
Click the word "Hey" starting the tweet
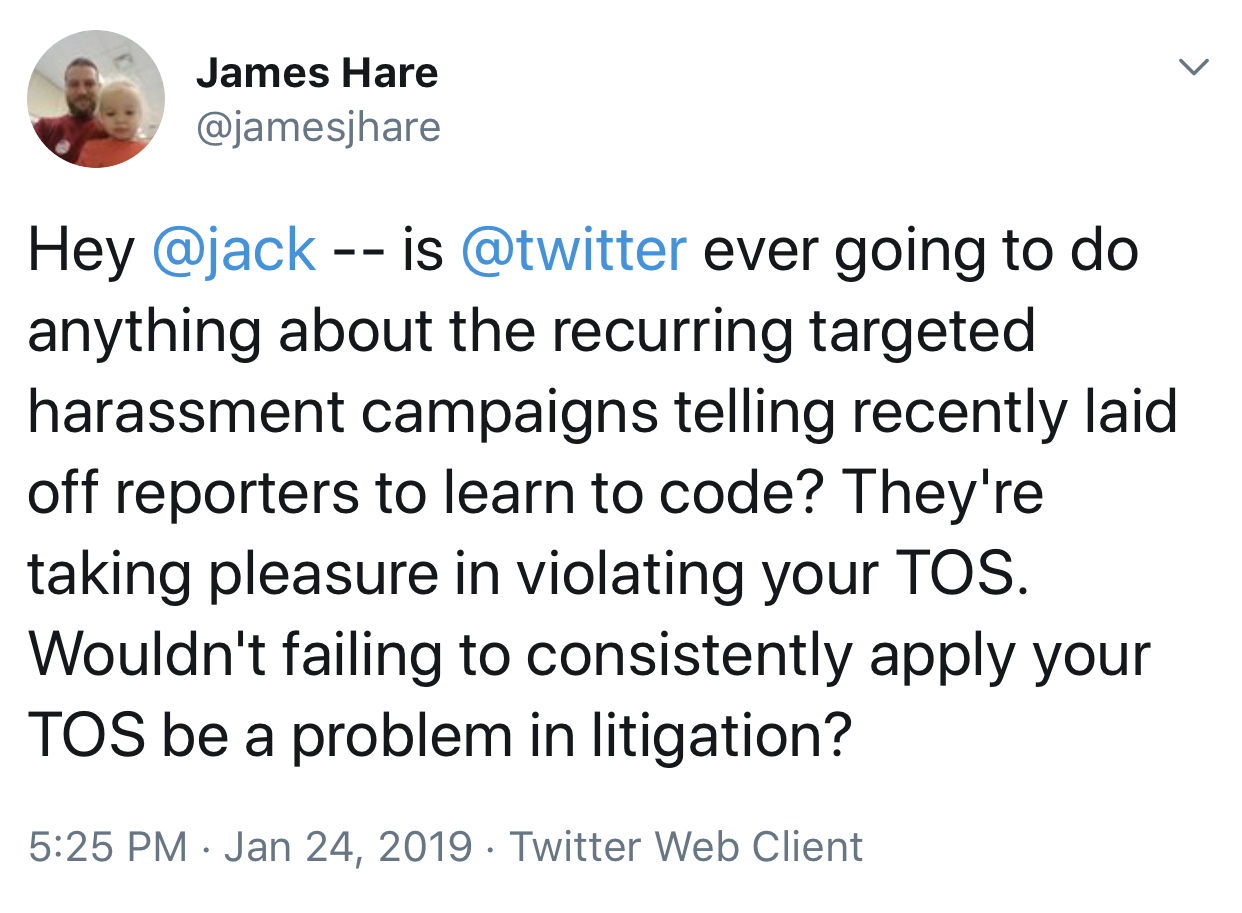pyautogui.click(x=81, y=250)
